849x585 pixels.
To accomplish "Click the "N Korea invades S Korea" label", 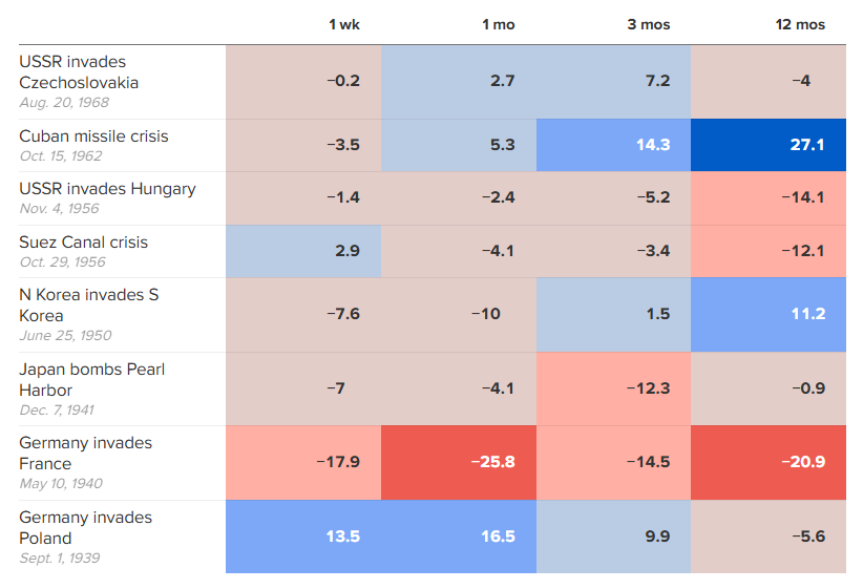I will [88, 305].
